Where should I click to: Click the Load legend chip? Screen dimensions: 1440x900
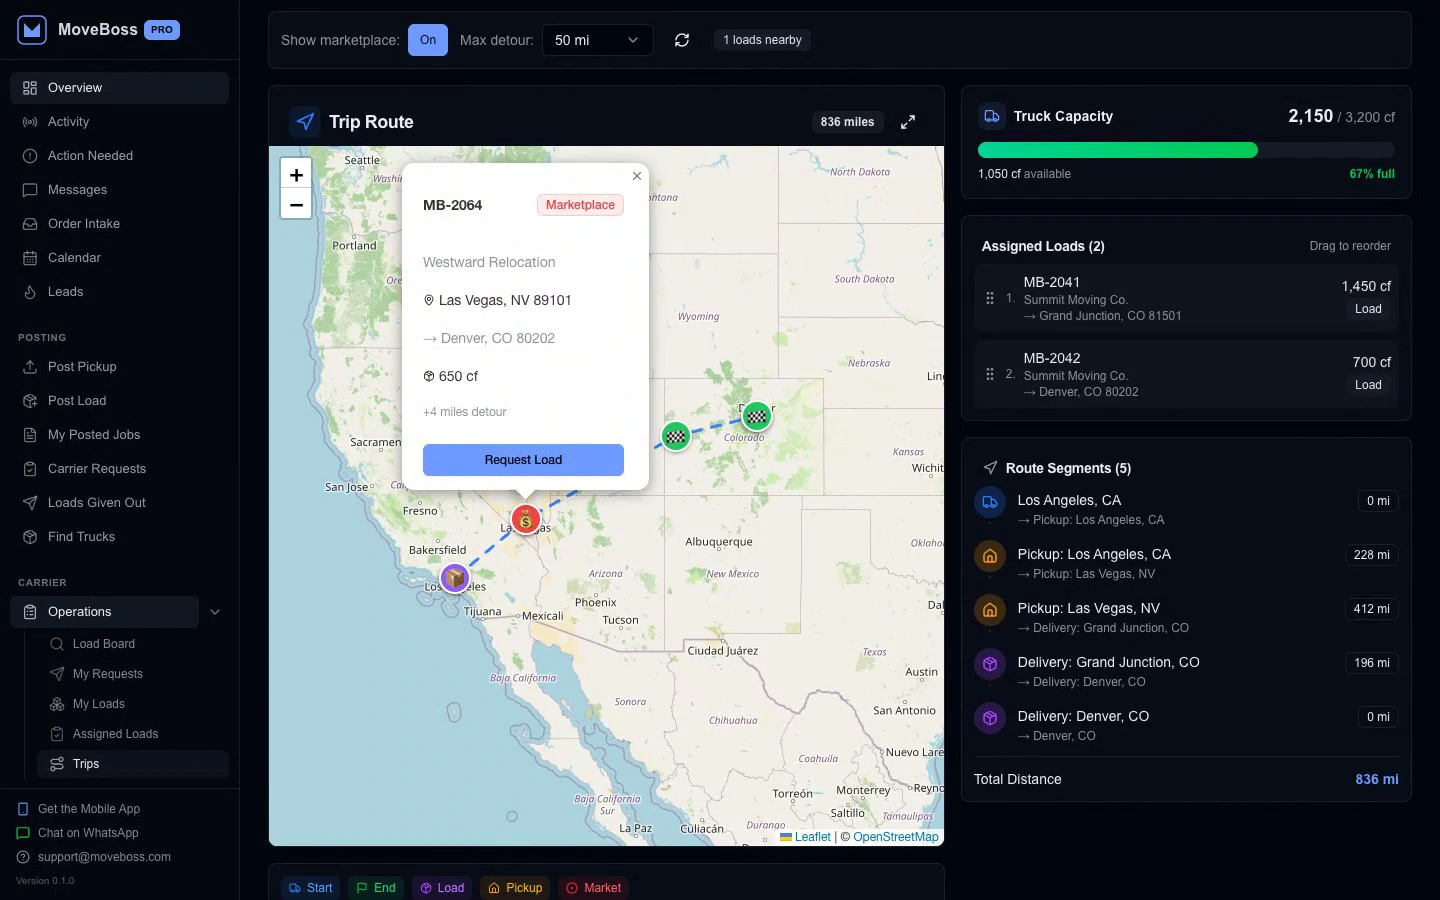442,888
